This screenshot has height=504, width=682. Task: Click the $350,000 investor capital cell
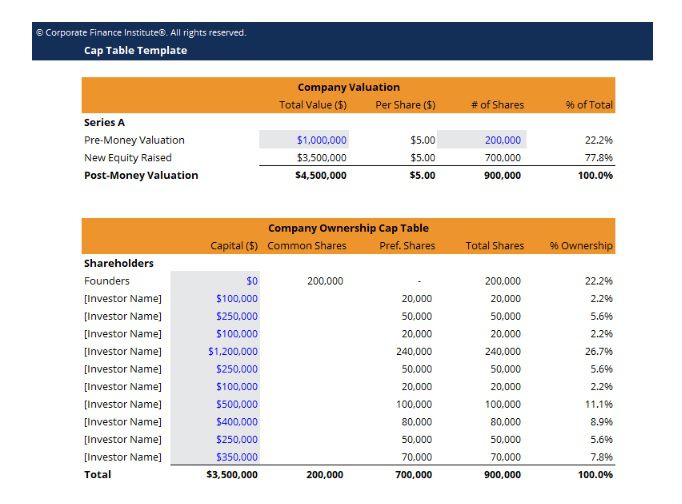pyautogui.click(x=236, y=457)
